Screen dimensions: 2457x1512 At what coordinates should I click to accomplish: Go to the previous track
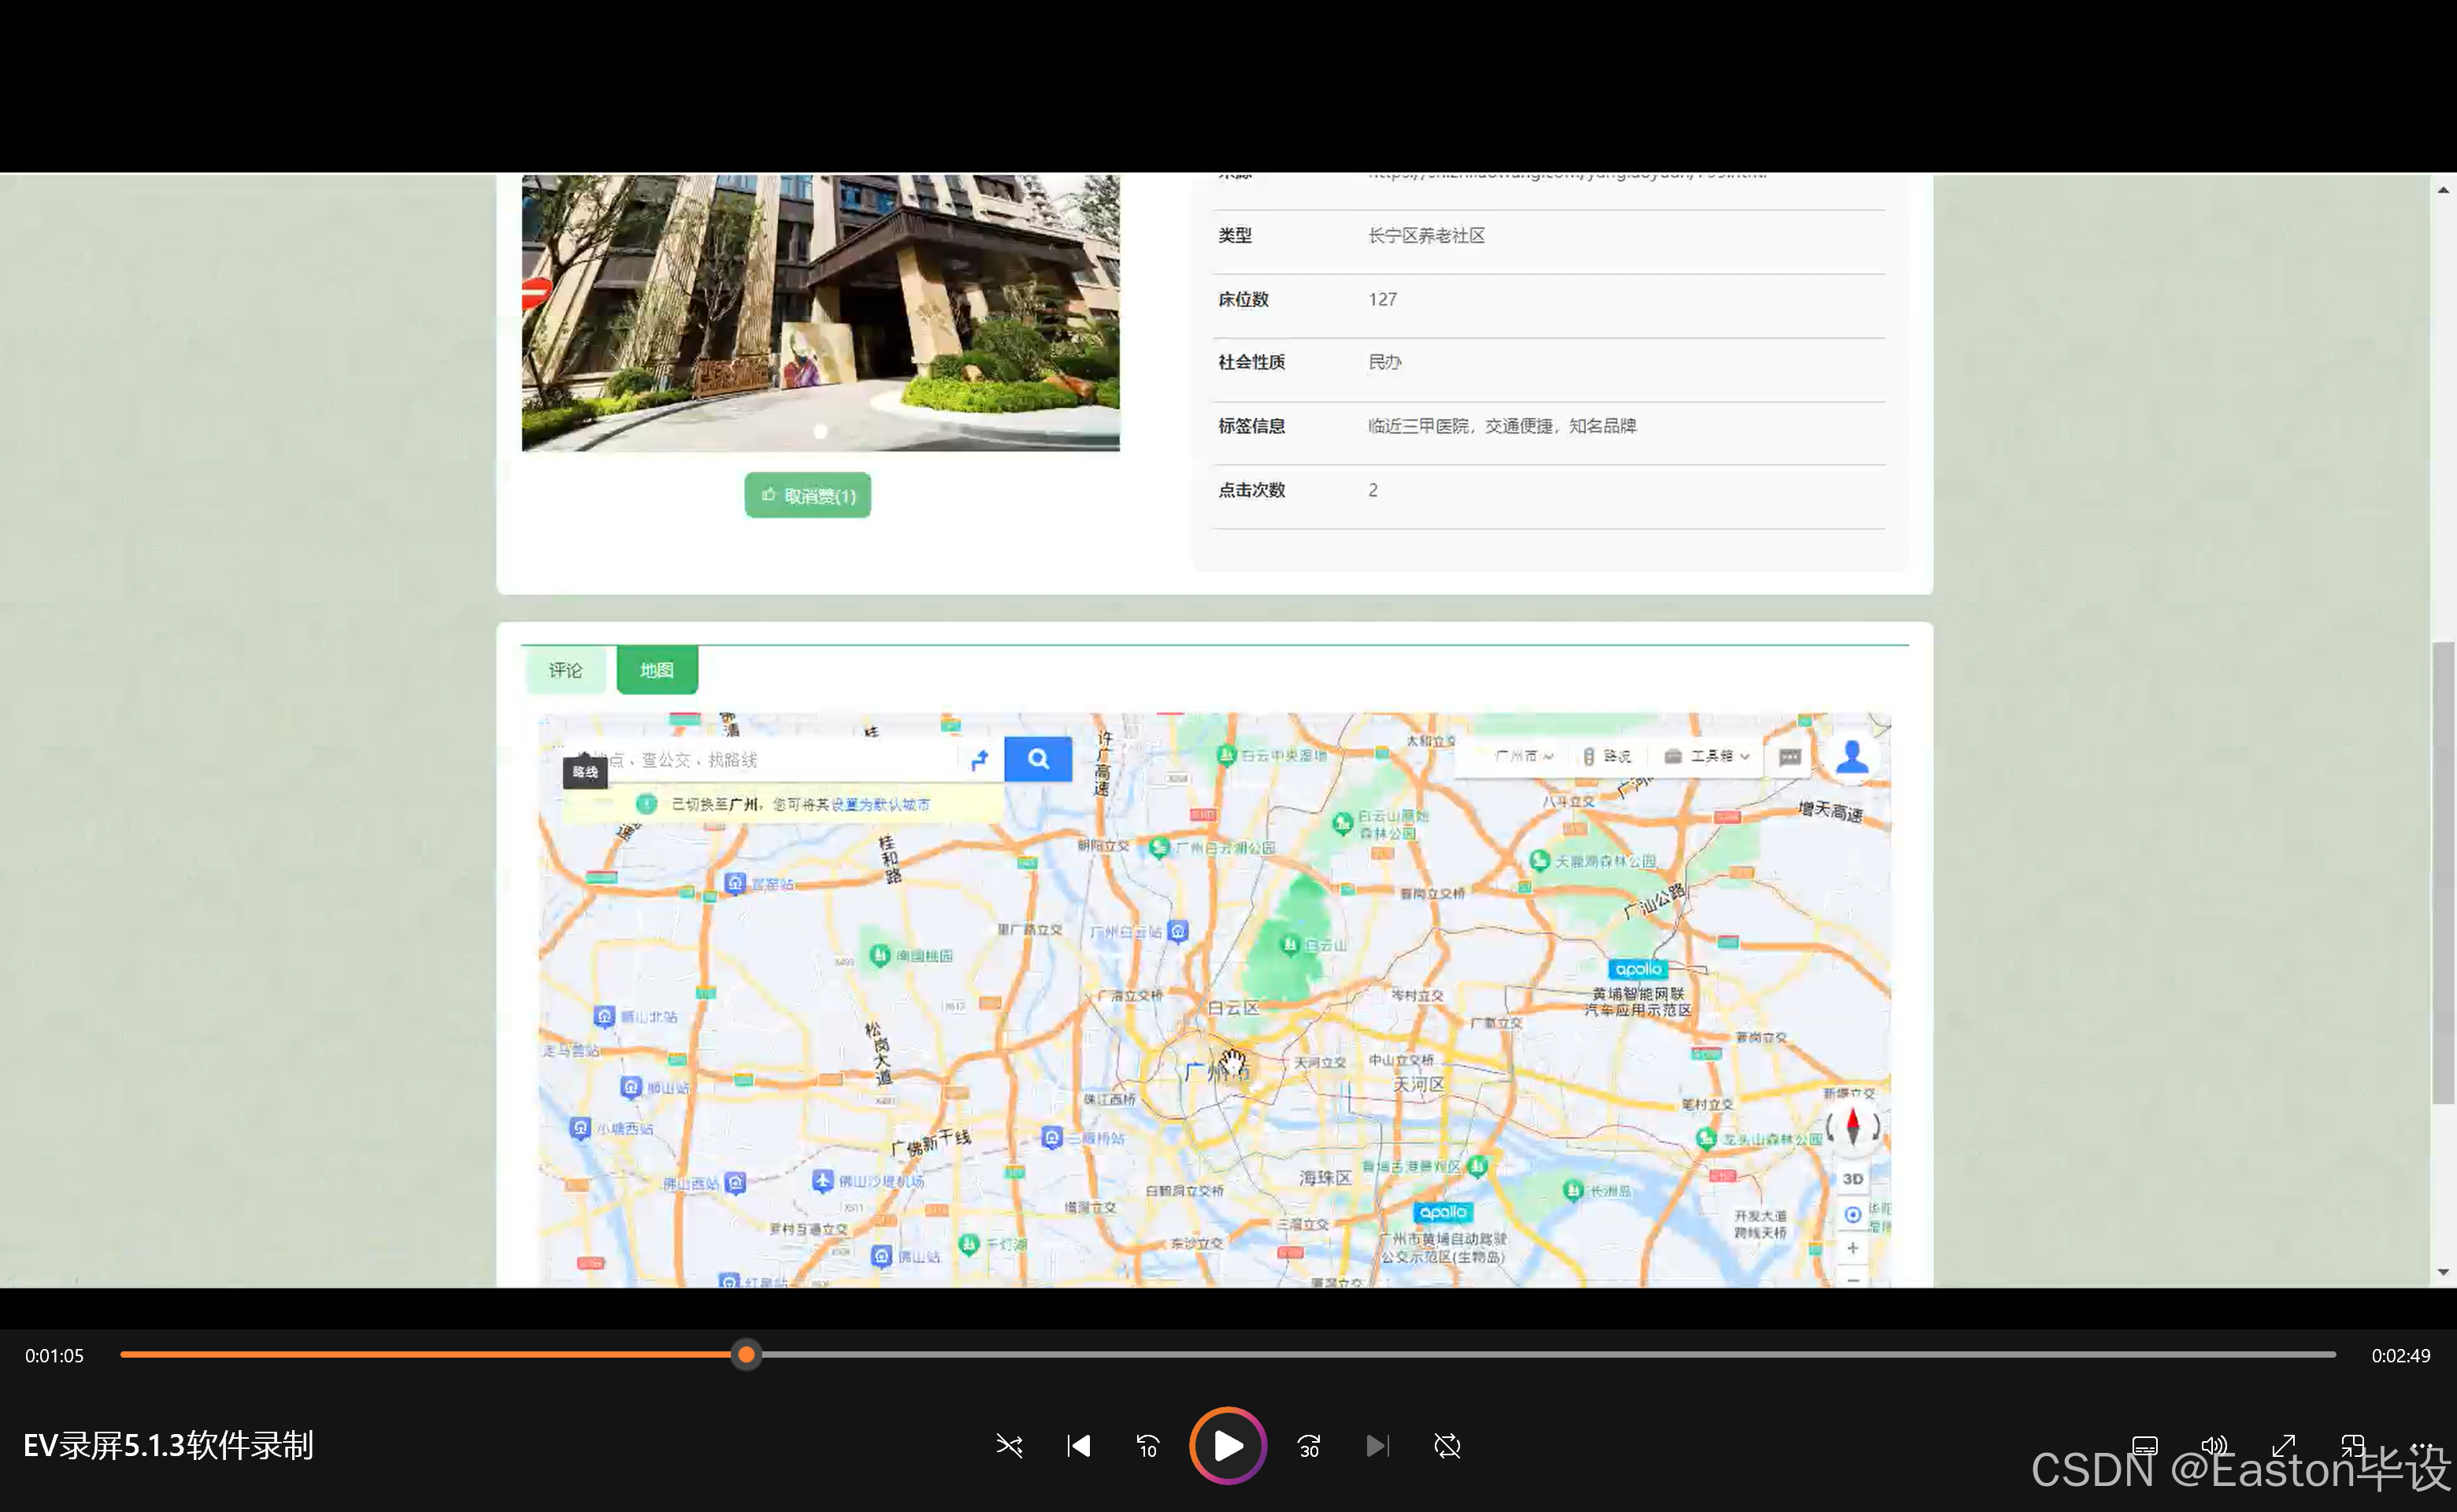click(1078, 1446)
